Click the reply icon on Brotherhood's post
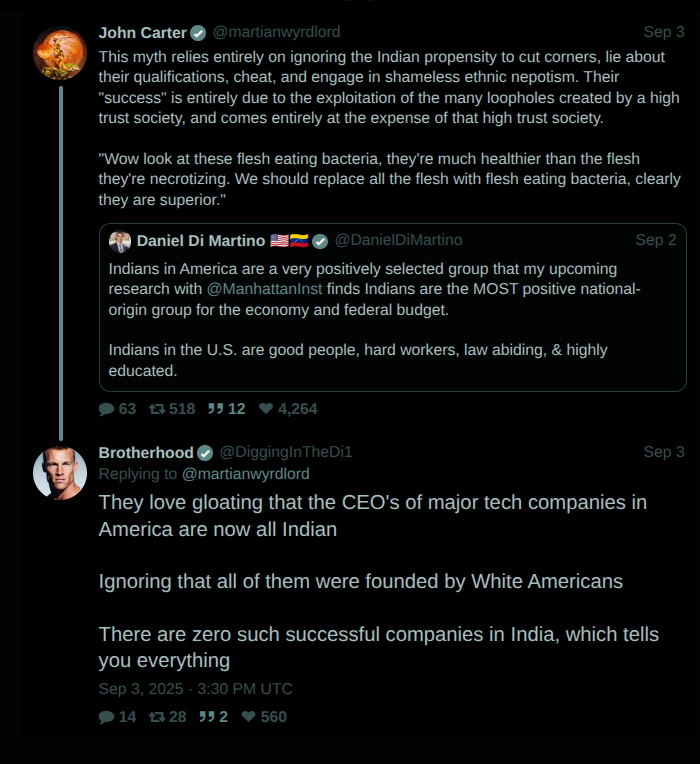Viewport: 700px width, 764px height. tap(107, 717)
